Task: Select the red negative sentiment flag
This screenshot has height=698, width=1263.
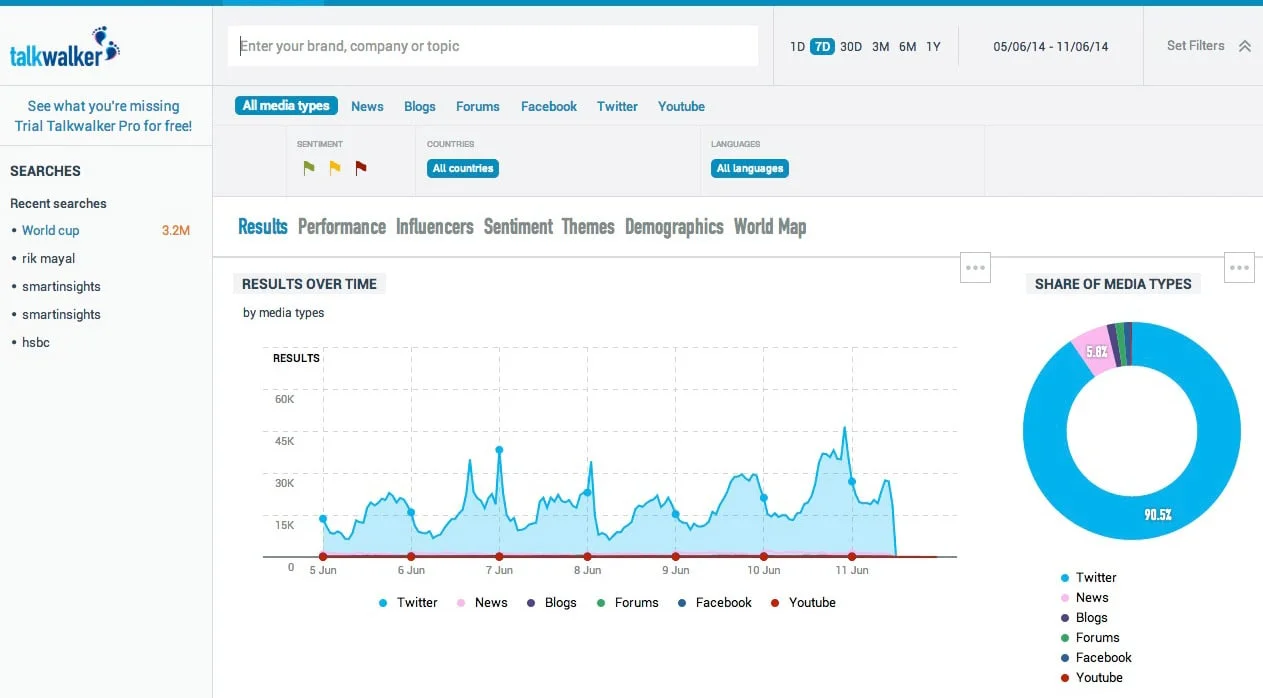Action: click(361, 168)
